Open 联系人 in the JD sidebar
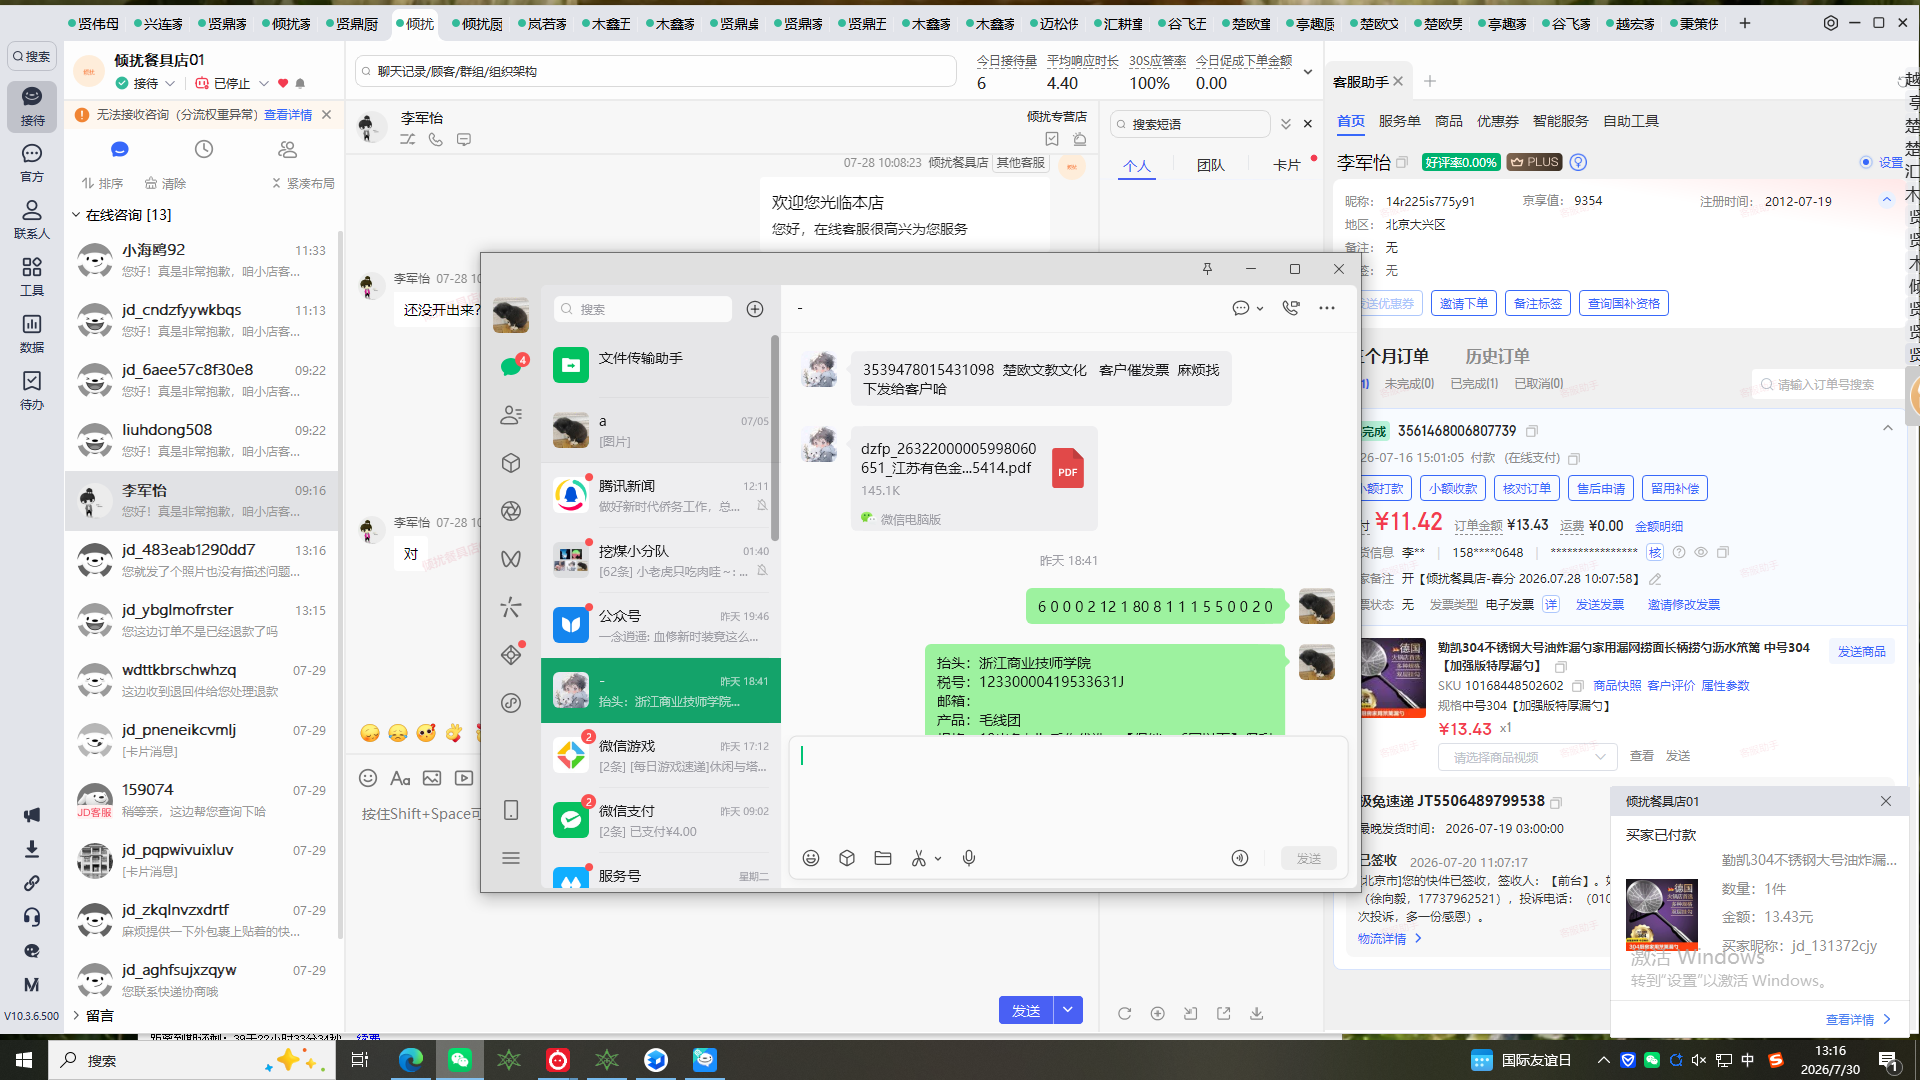 pyautogui.click(x=32, y=219)
